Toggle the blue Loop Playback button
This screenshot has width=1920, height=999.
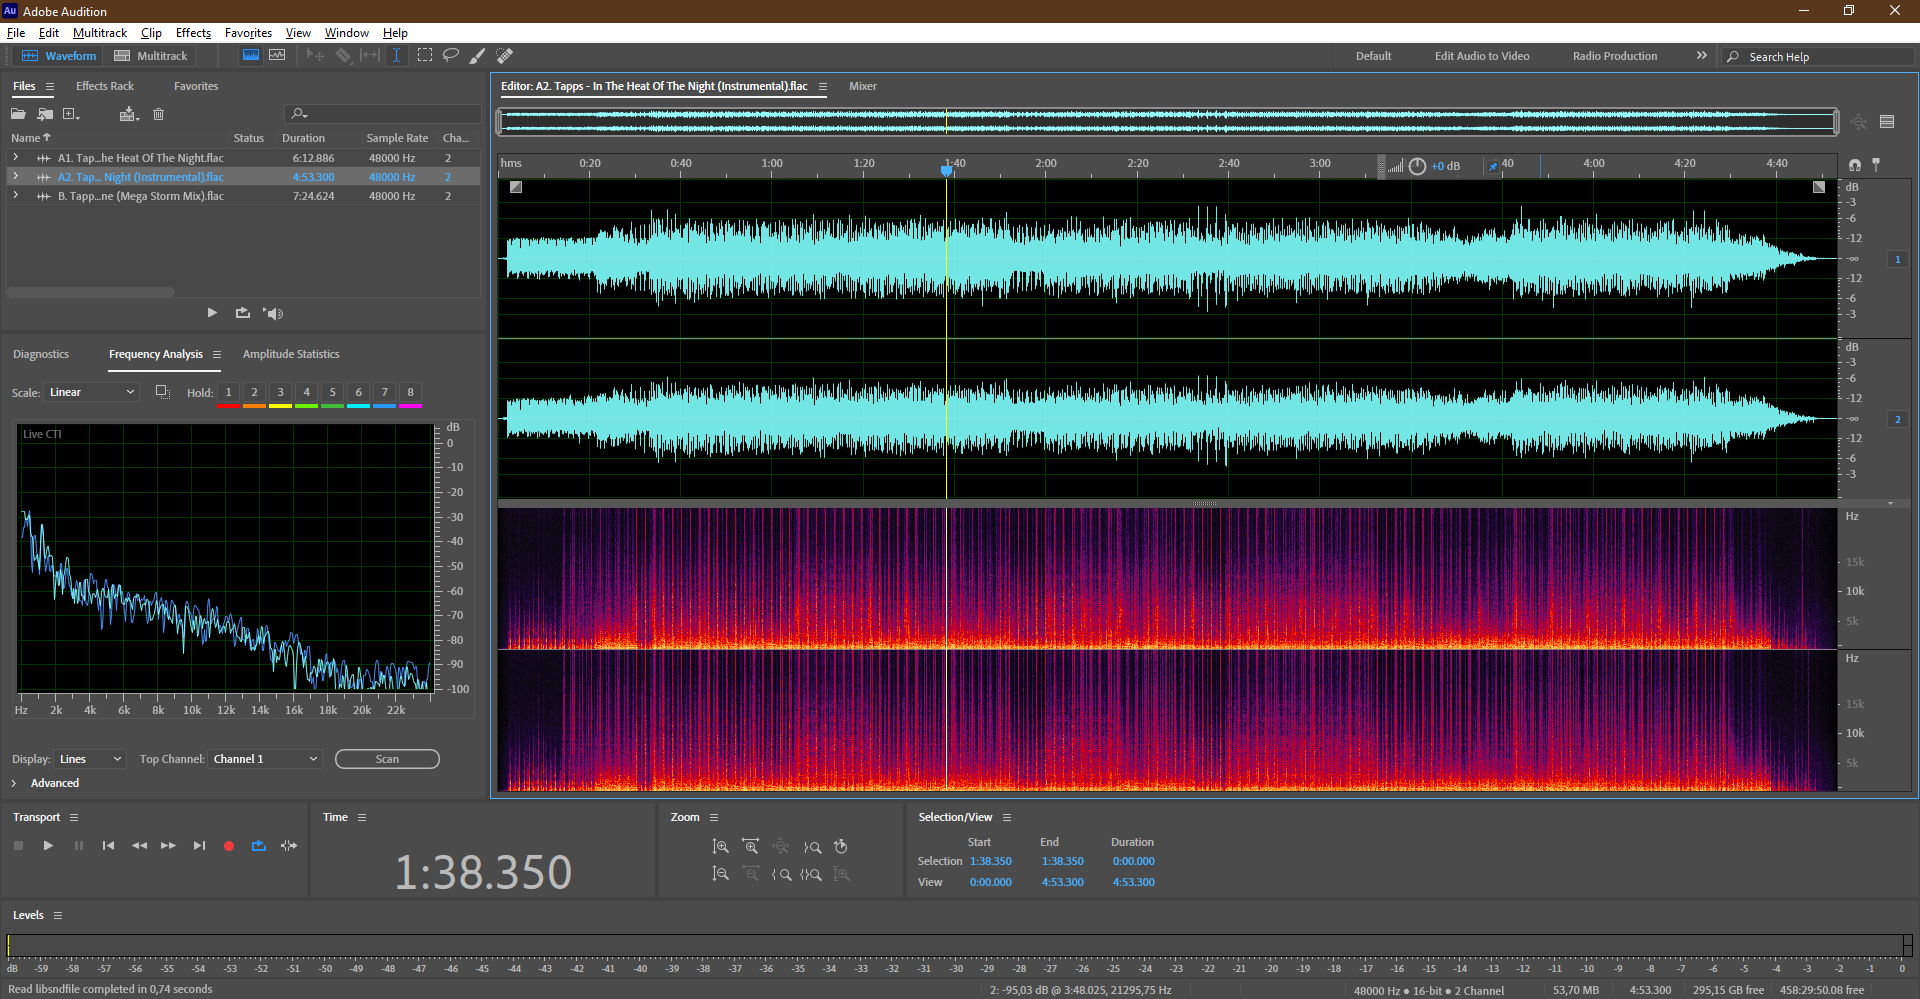(259, 846)
